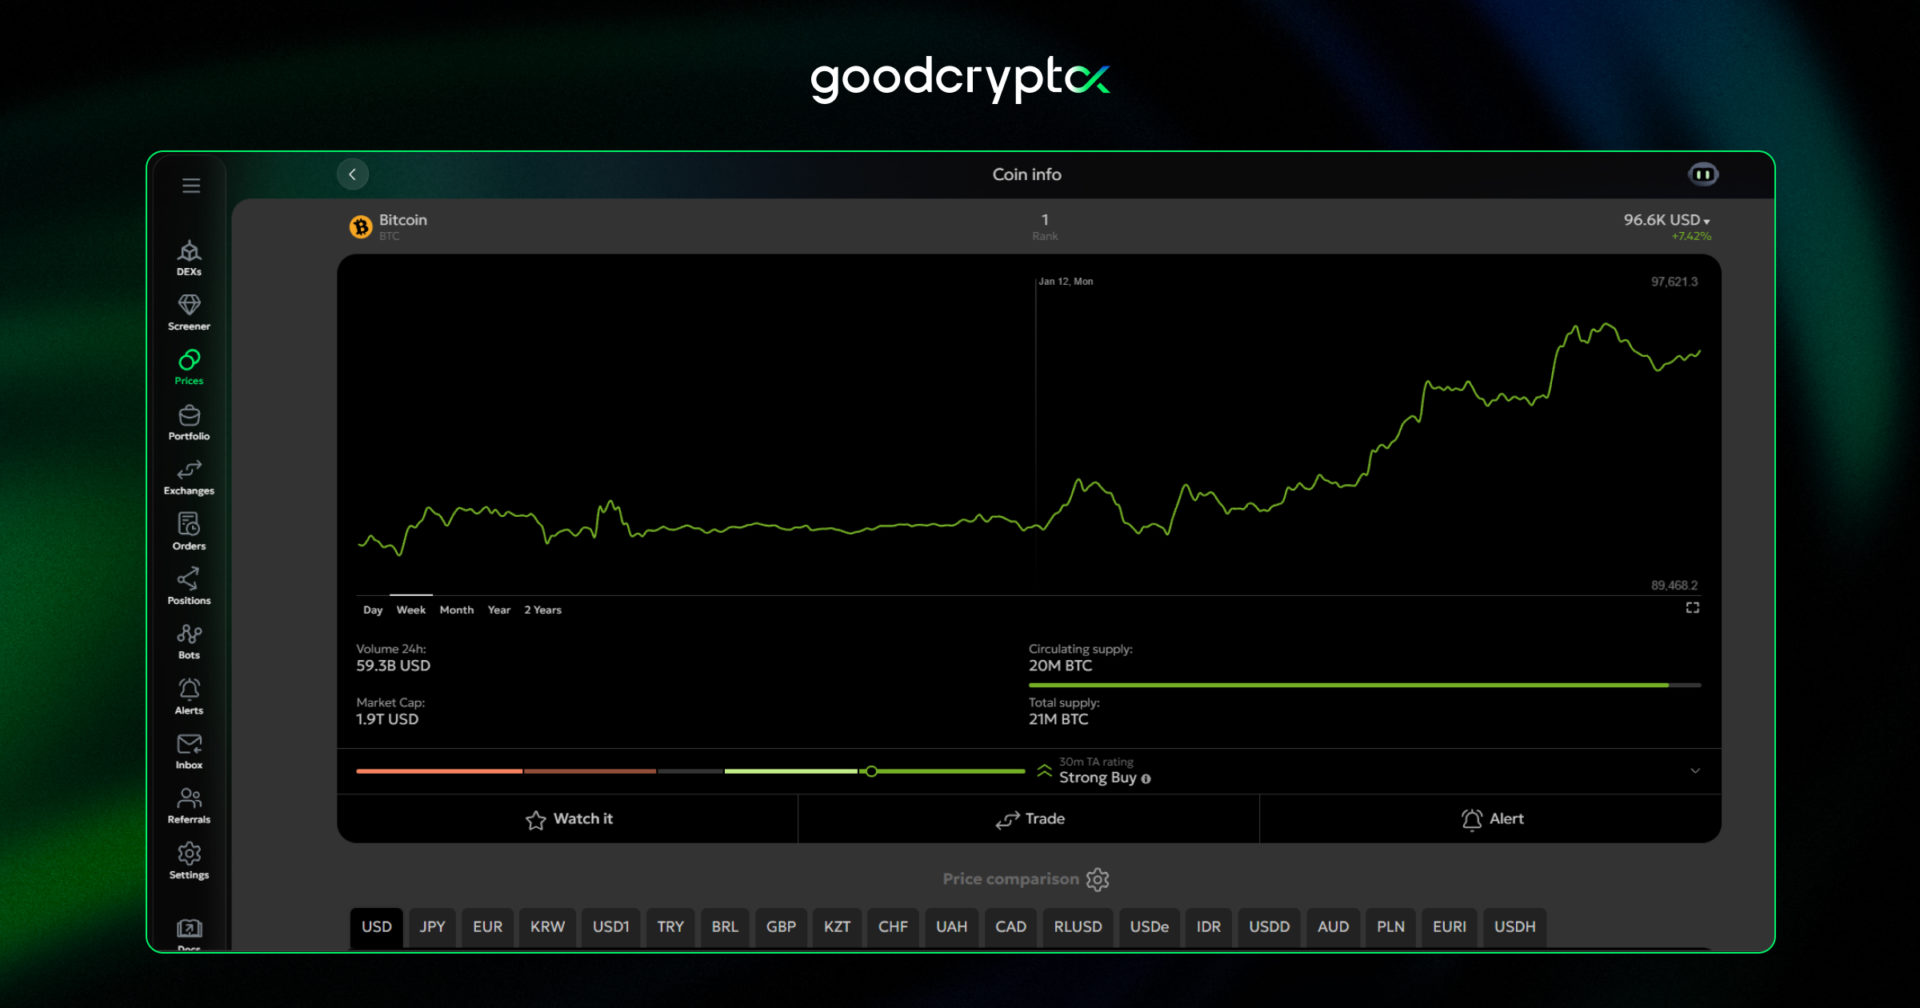The width and height of the screenshot is (1920, 1008).
Task: Open Exchanges from the sidebar
Action: [x=189, y=477]
